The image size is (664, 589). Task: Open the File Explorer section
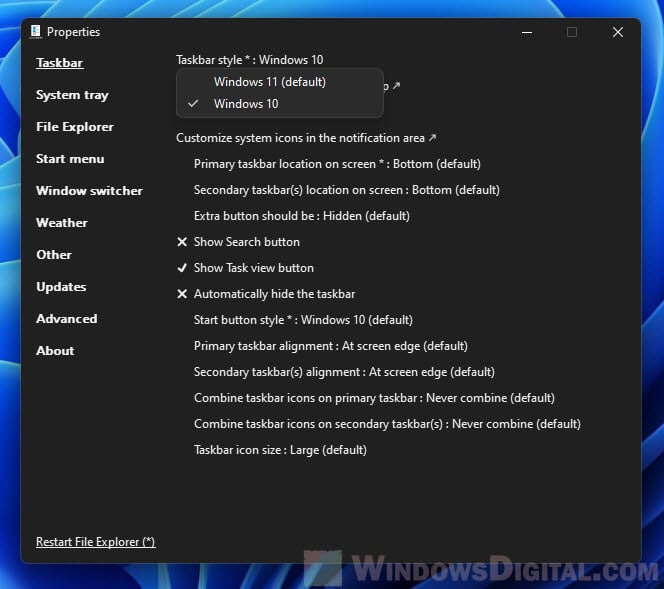tap(75, 127)
